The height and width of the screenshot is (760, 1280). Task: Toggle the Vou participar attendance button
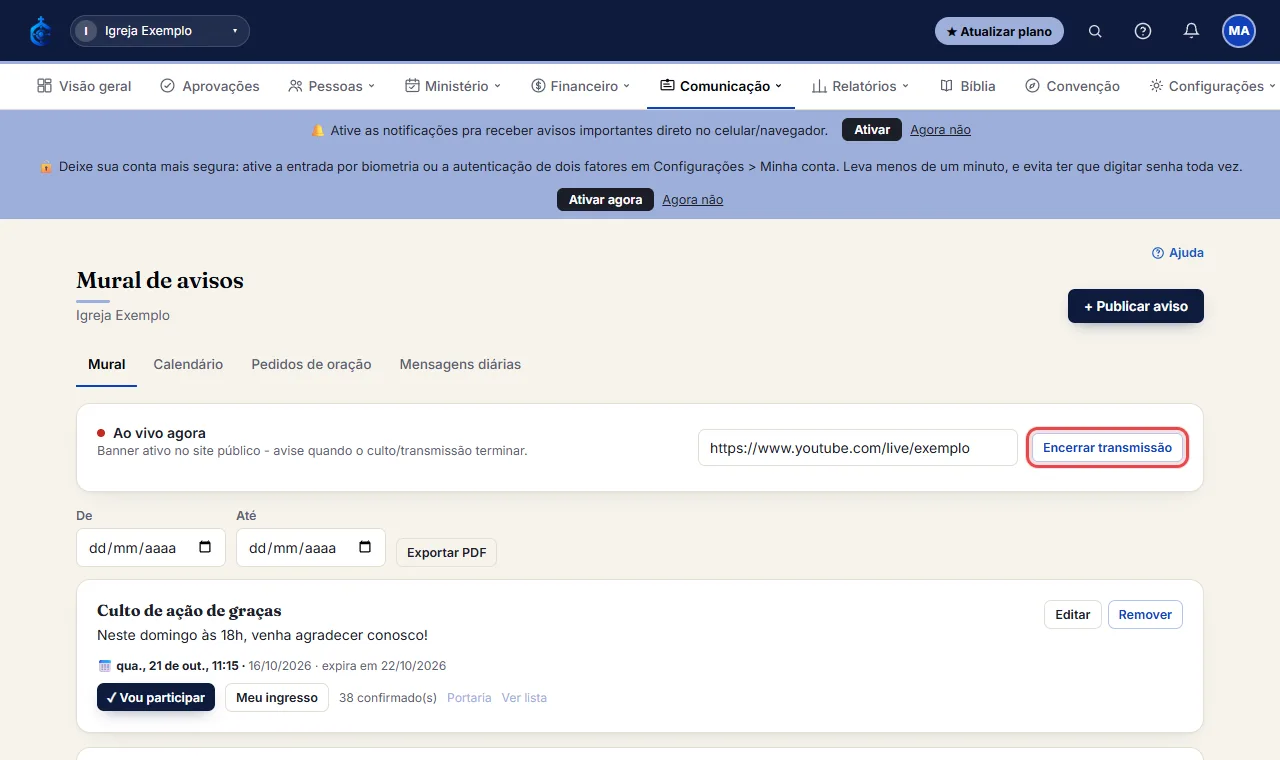tap(156, 697)
